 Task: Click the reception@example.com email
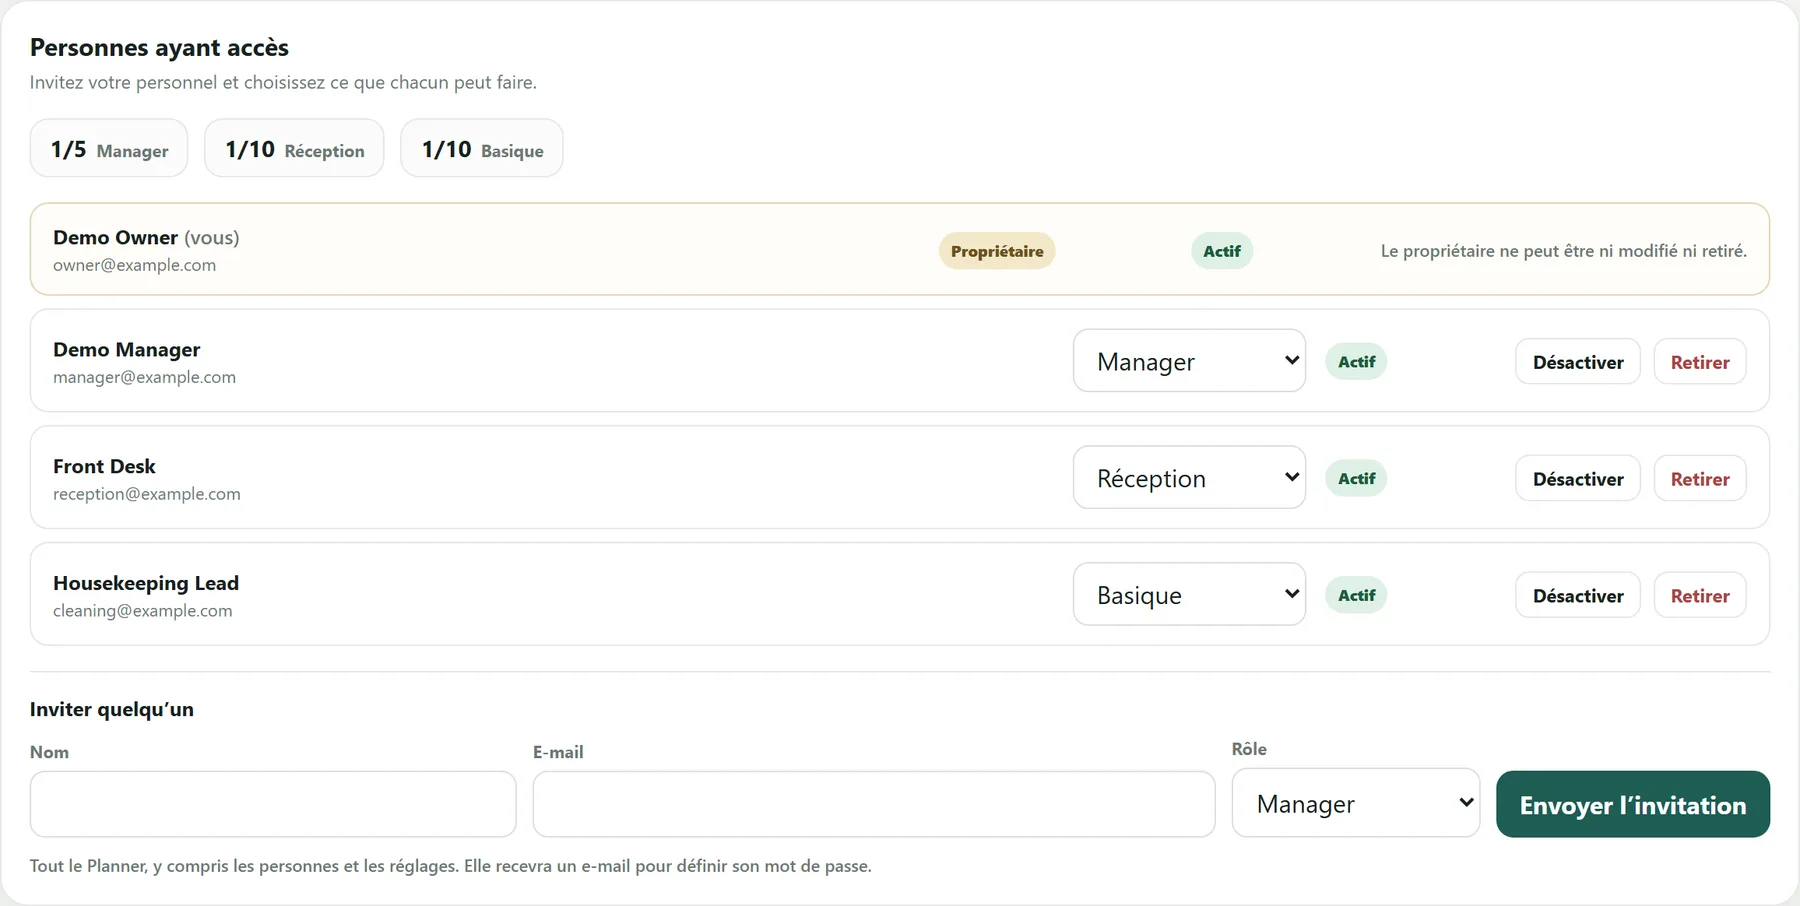pos(147,494)
